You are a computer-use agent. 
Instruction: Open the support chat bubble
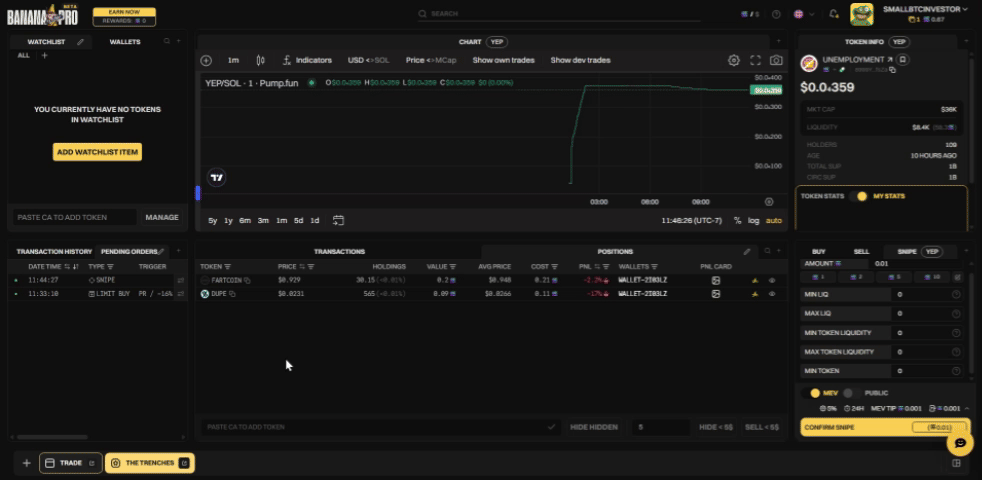(959, 442)
